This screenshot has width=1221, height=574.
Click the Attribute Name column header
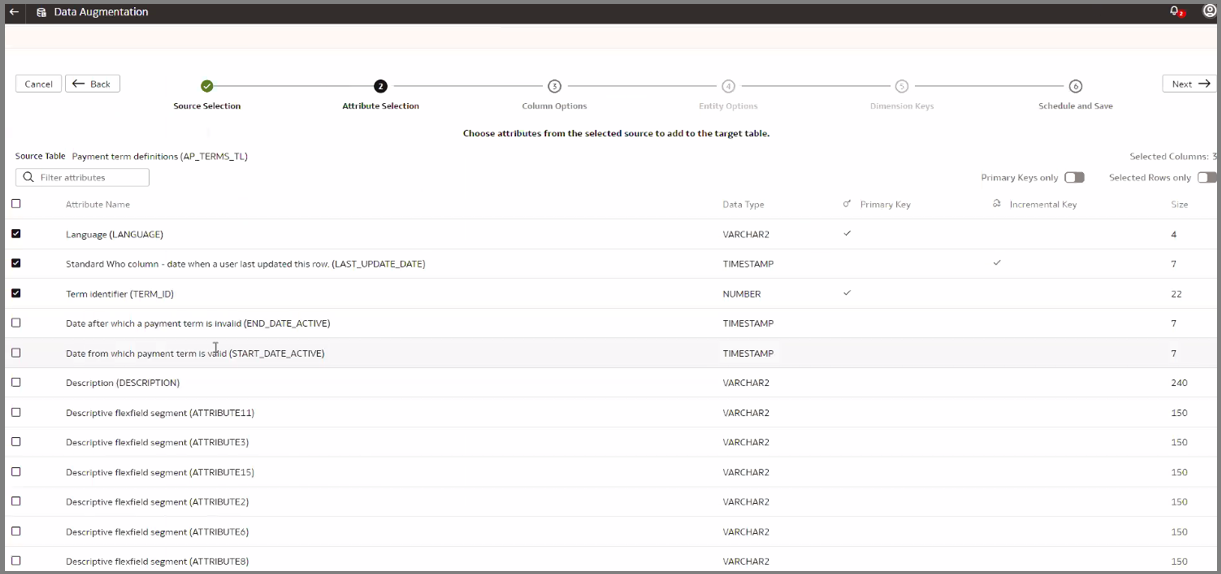tap(98, 204)
